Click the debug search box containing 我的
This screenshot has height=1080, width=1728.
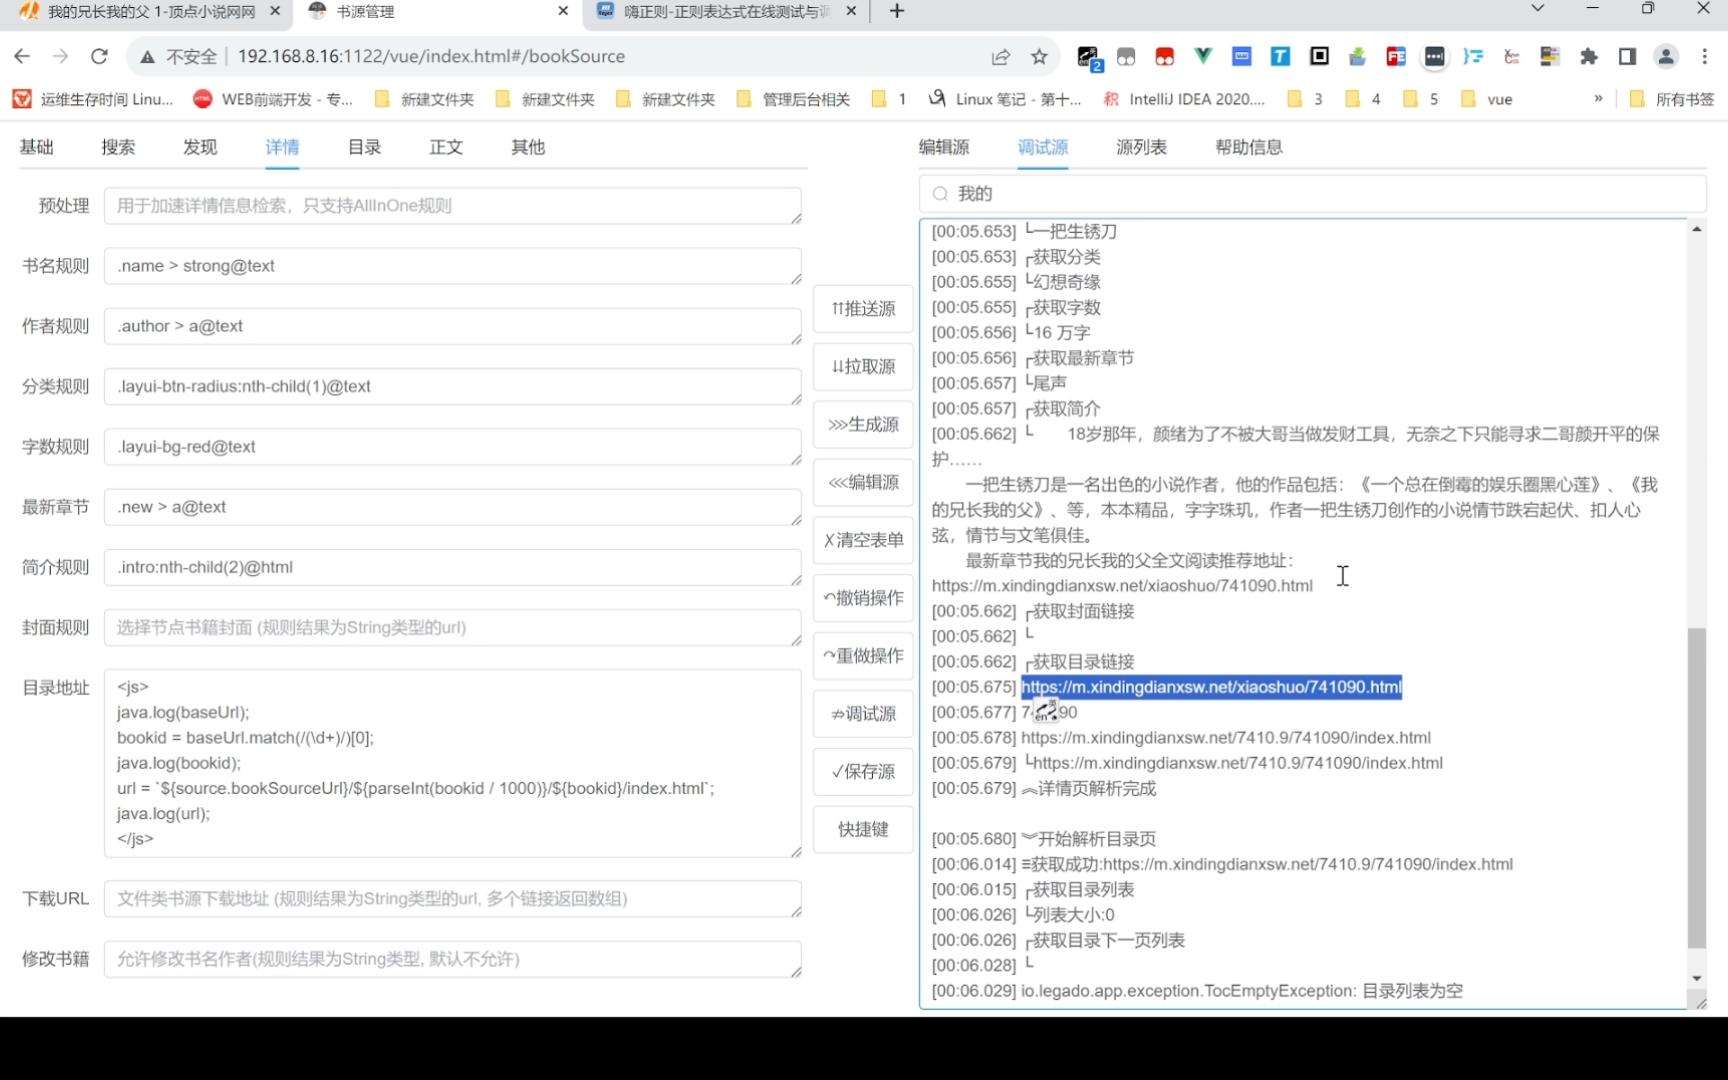(1312, 194)
